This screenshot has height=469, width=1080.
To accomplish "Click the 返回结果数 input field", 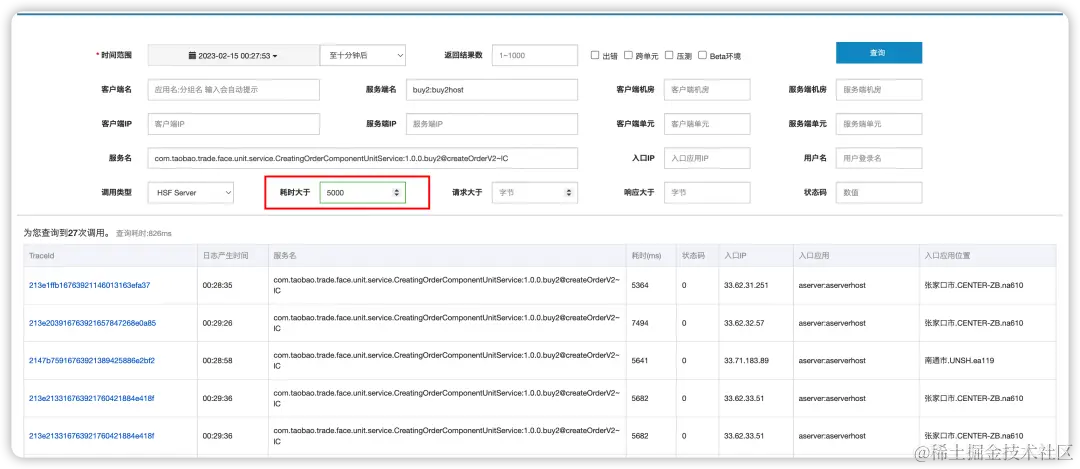I will (x=534, y=55).
